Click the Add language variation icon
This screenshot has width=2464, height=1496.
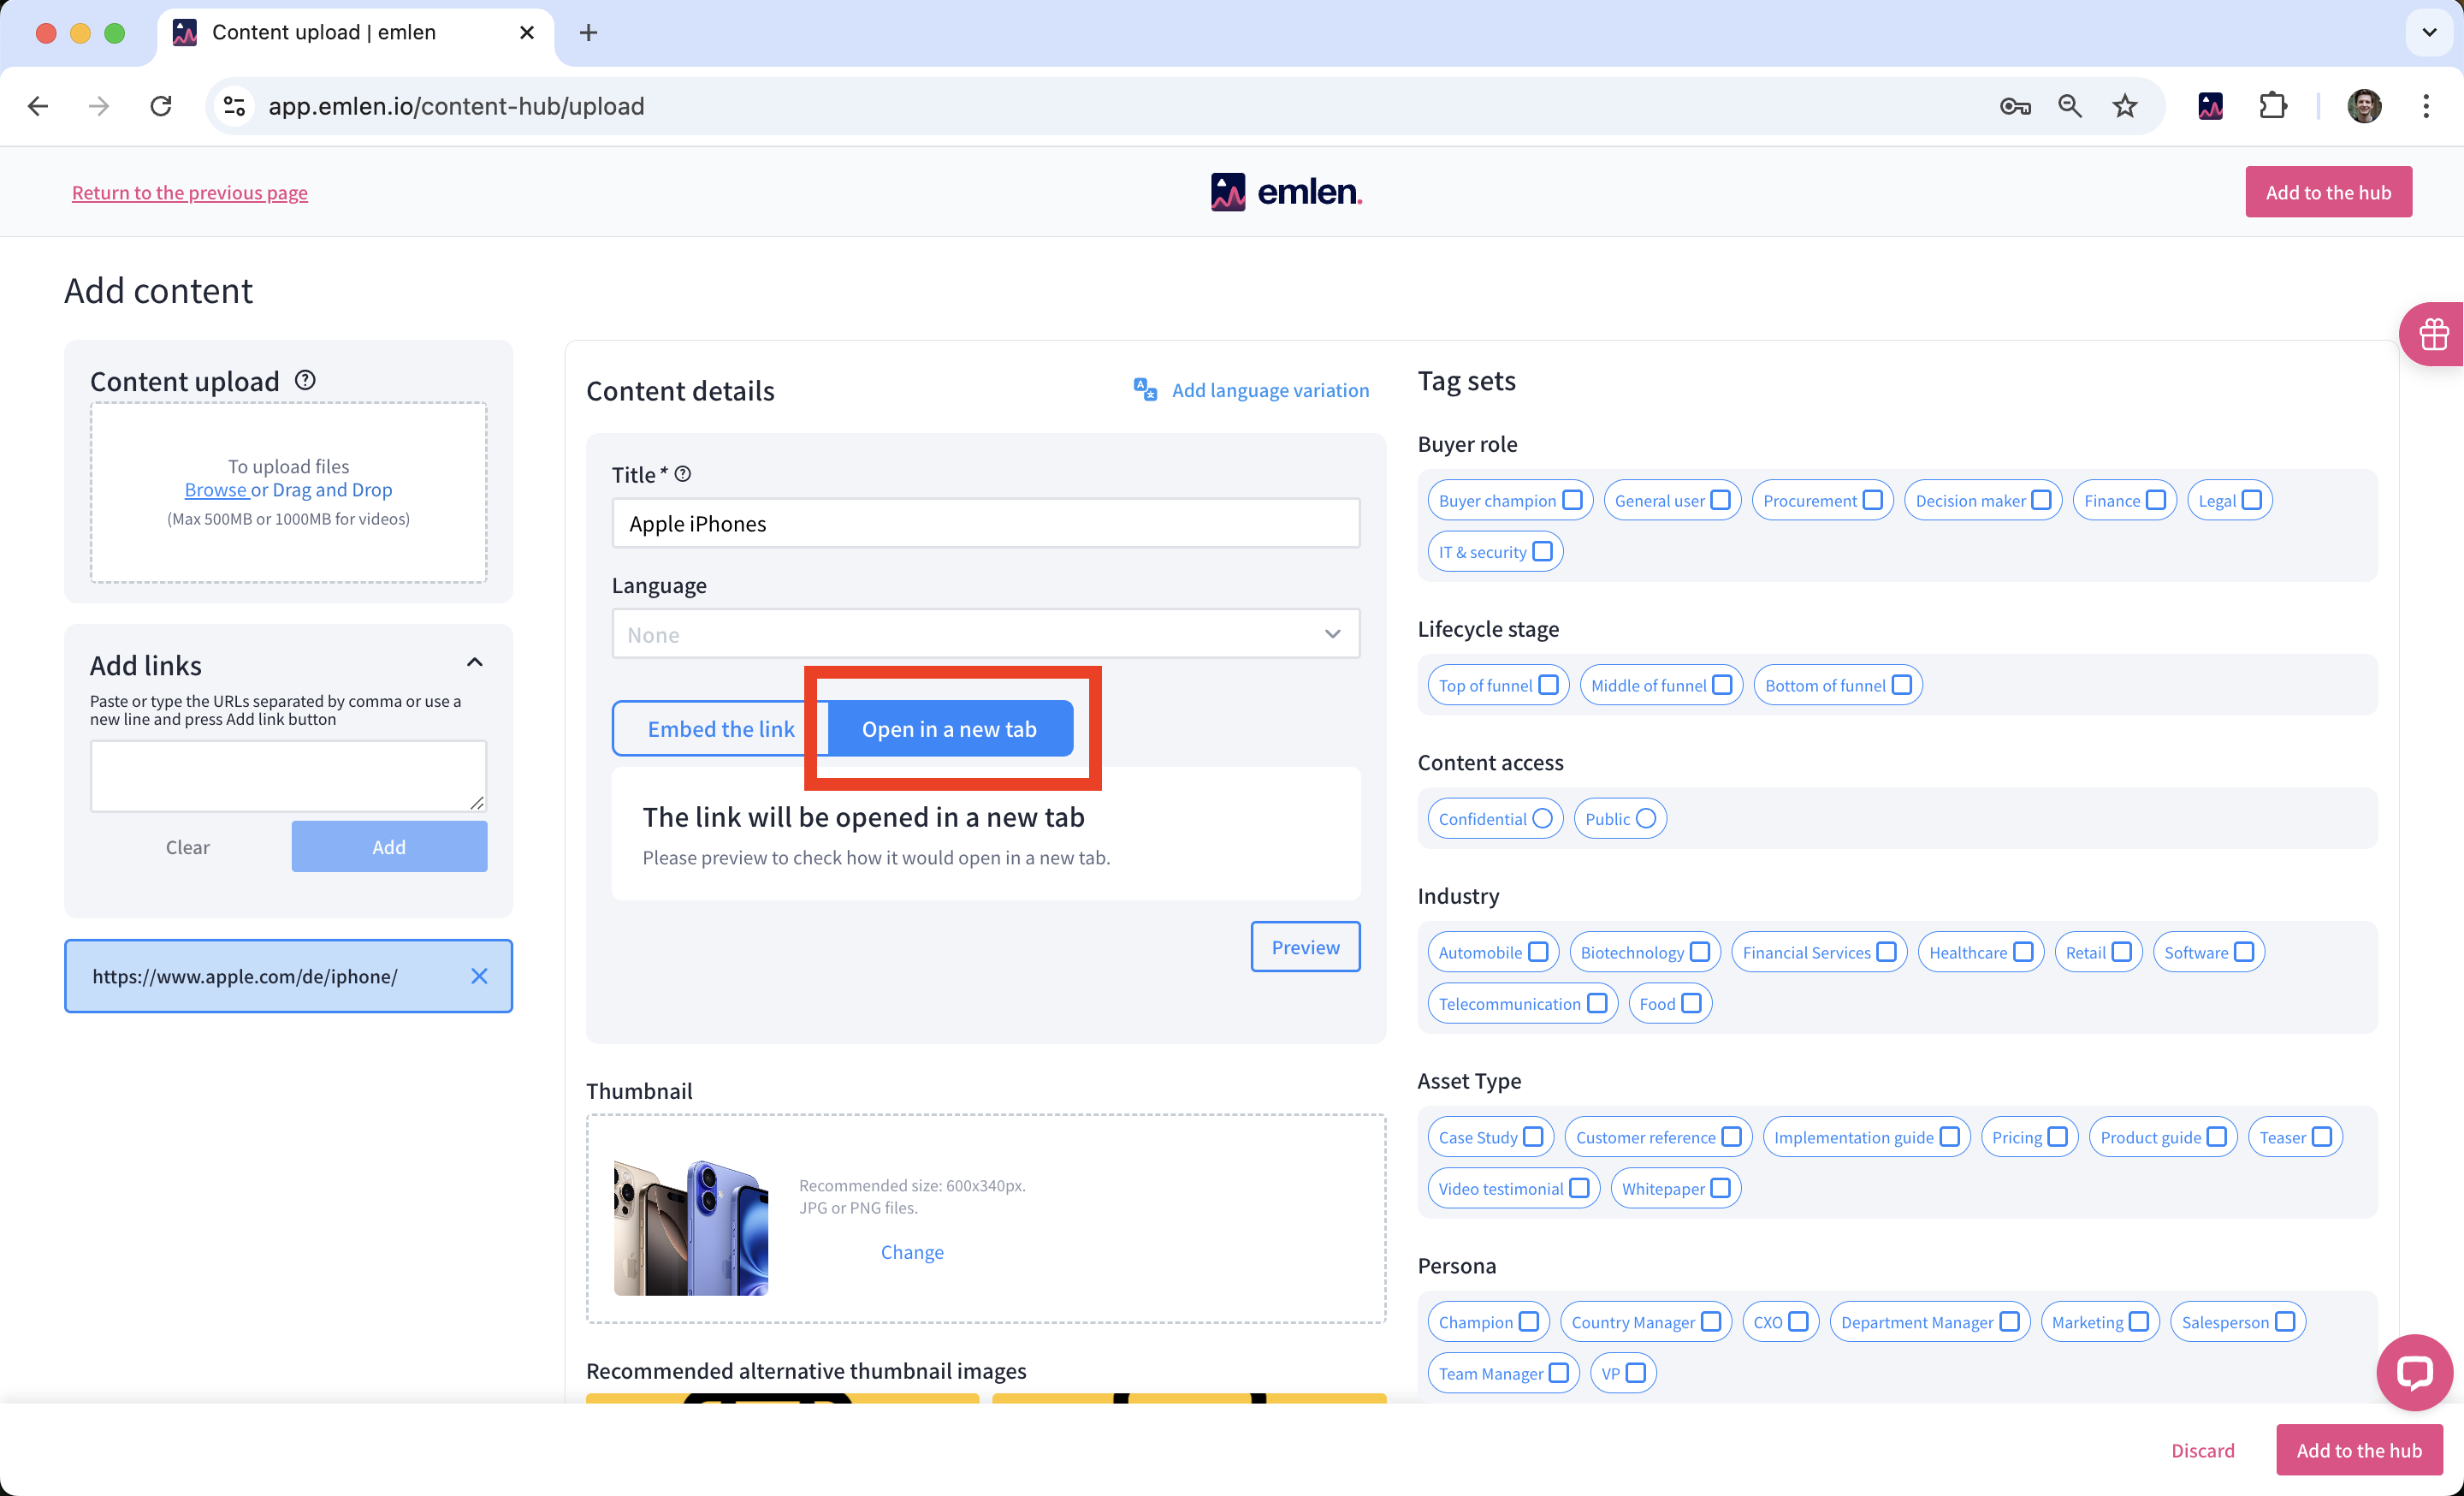pos(1145,389)
